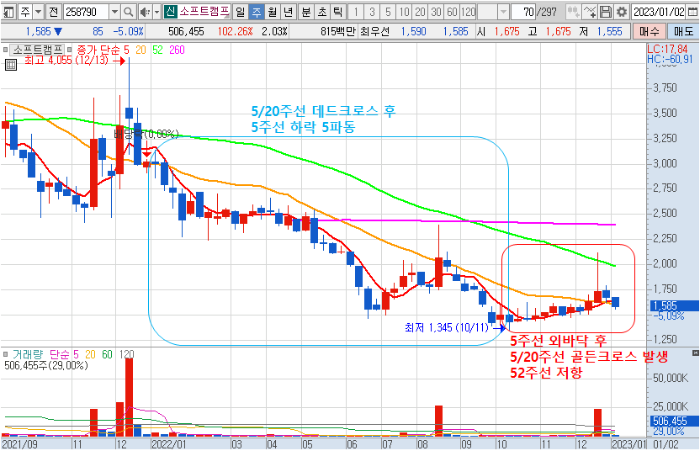This screenshot has height=450, width=700.
Task: Click the -5.09% change rate text
Action: click(128, 31)
